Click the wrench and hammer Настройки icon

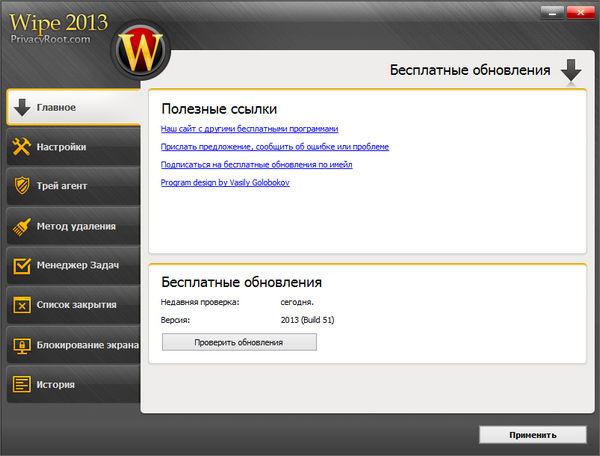click(21, 147)
